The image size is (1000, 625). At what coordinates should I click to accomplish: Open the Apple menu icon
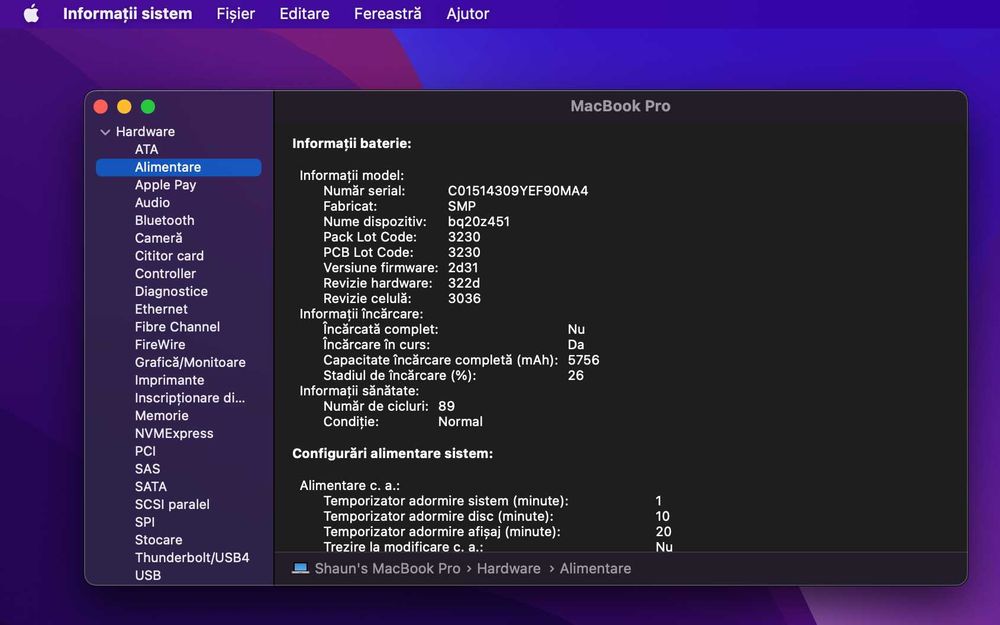click(x=31, y=13)
